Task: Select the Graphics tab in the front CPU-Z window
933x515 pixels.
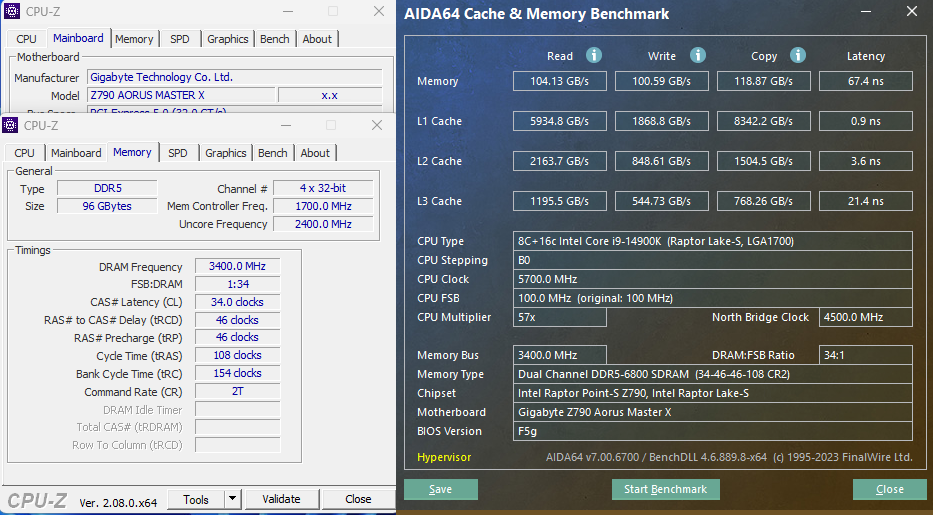Action: point(225,153)
